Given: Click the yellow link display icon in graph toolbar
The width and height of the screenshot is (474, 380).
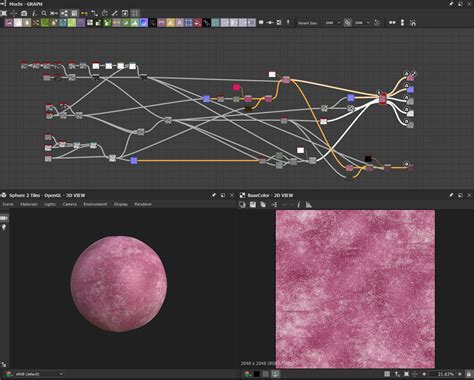Looking at the screenshot, I should [84, 13].
